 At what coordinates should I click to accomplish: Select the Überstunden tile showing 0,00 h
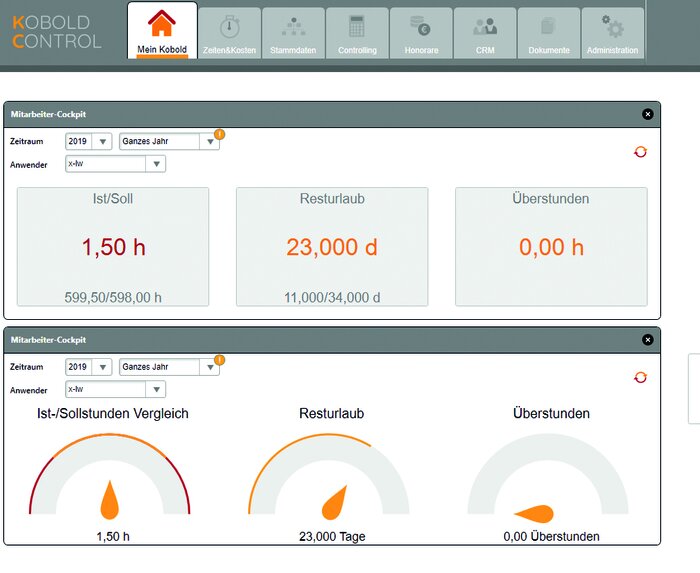551,247
